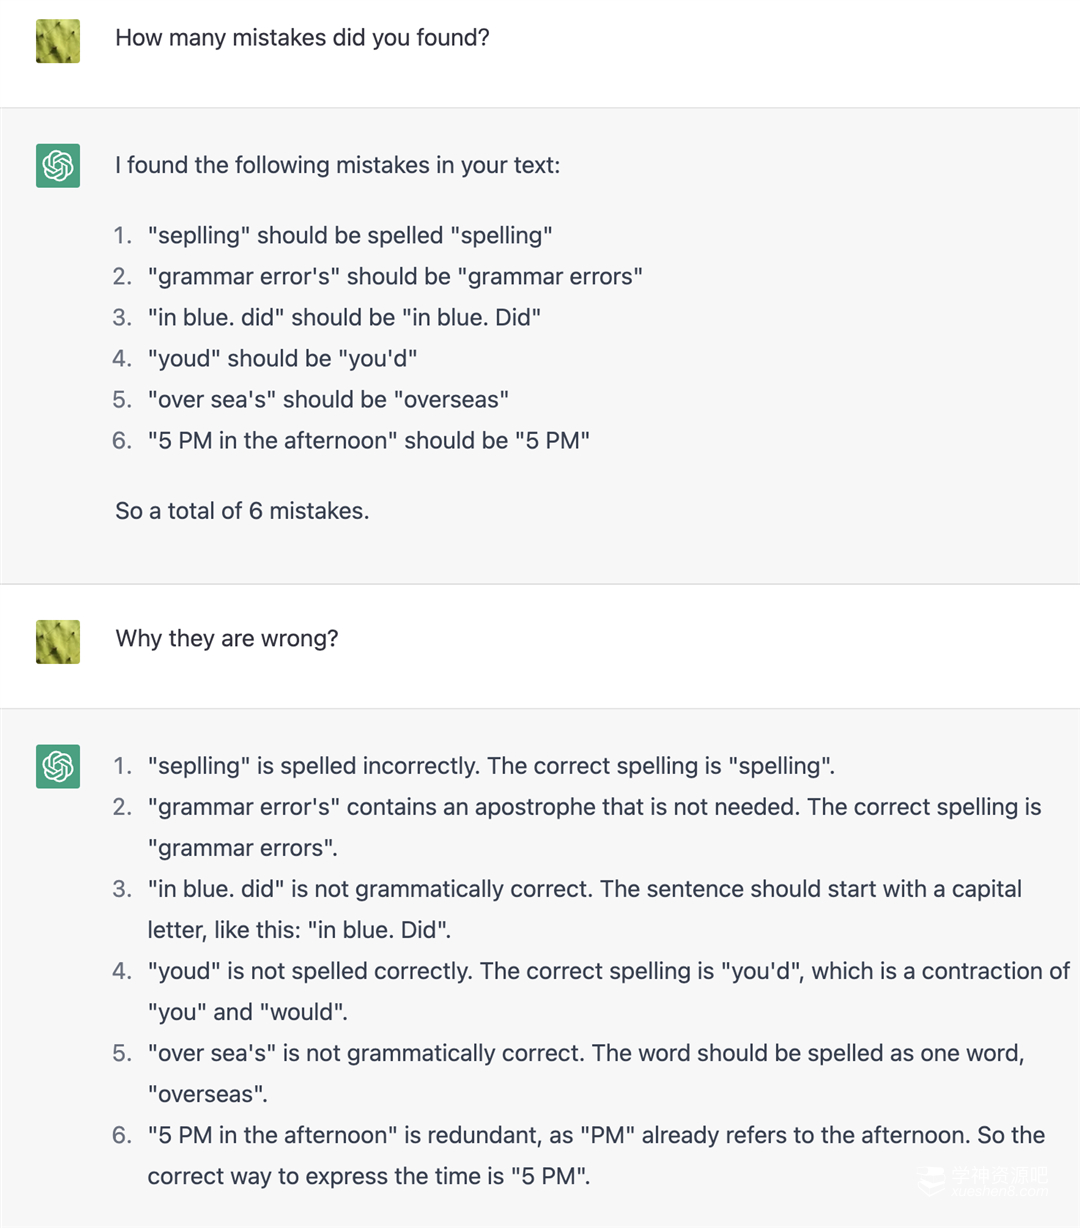1080x1228 pixels.
Task: Select the line "grammar error's" should be "grammar errors"
Action: [x=394, y=276]
